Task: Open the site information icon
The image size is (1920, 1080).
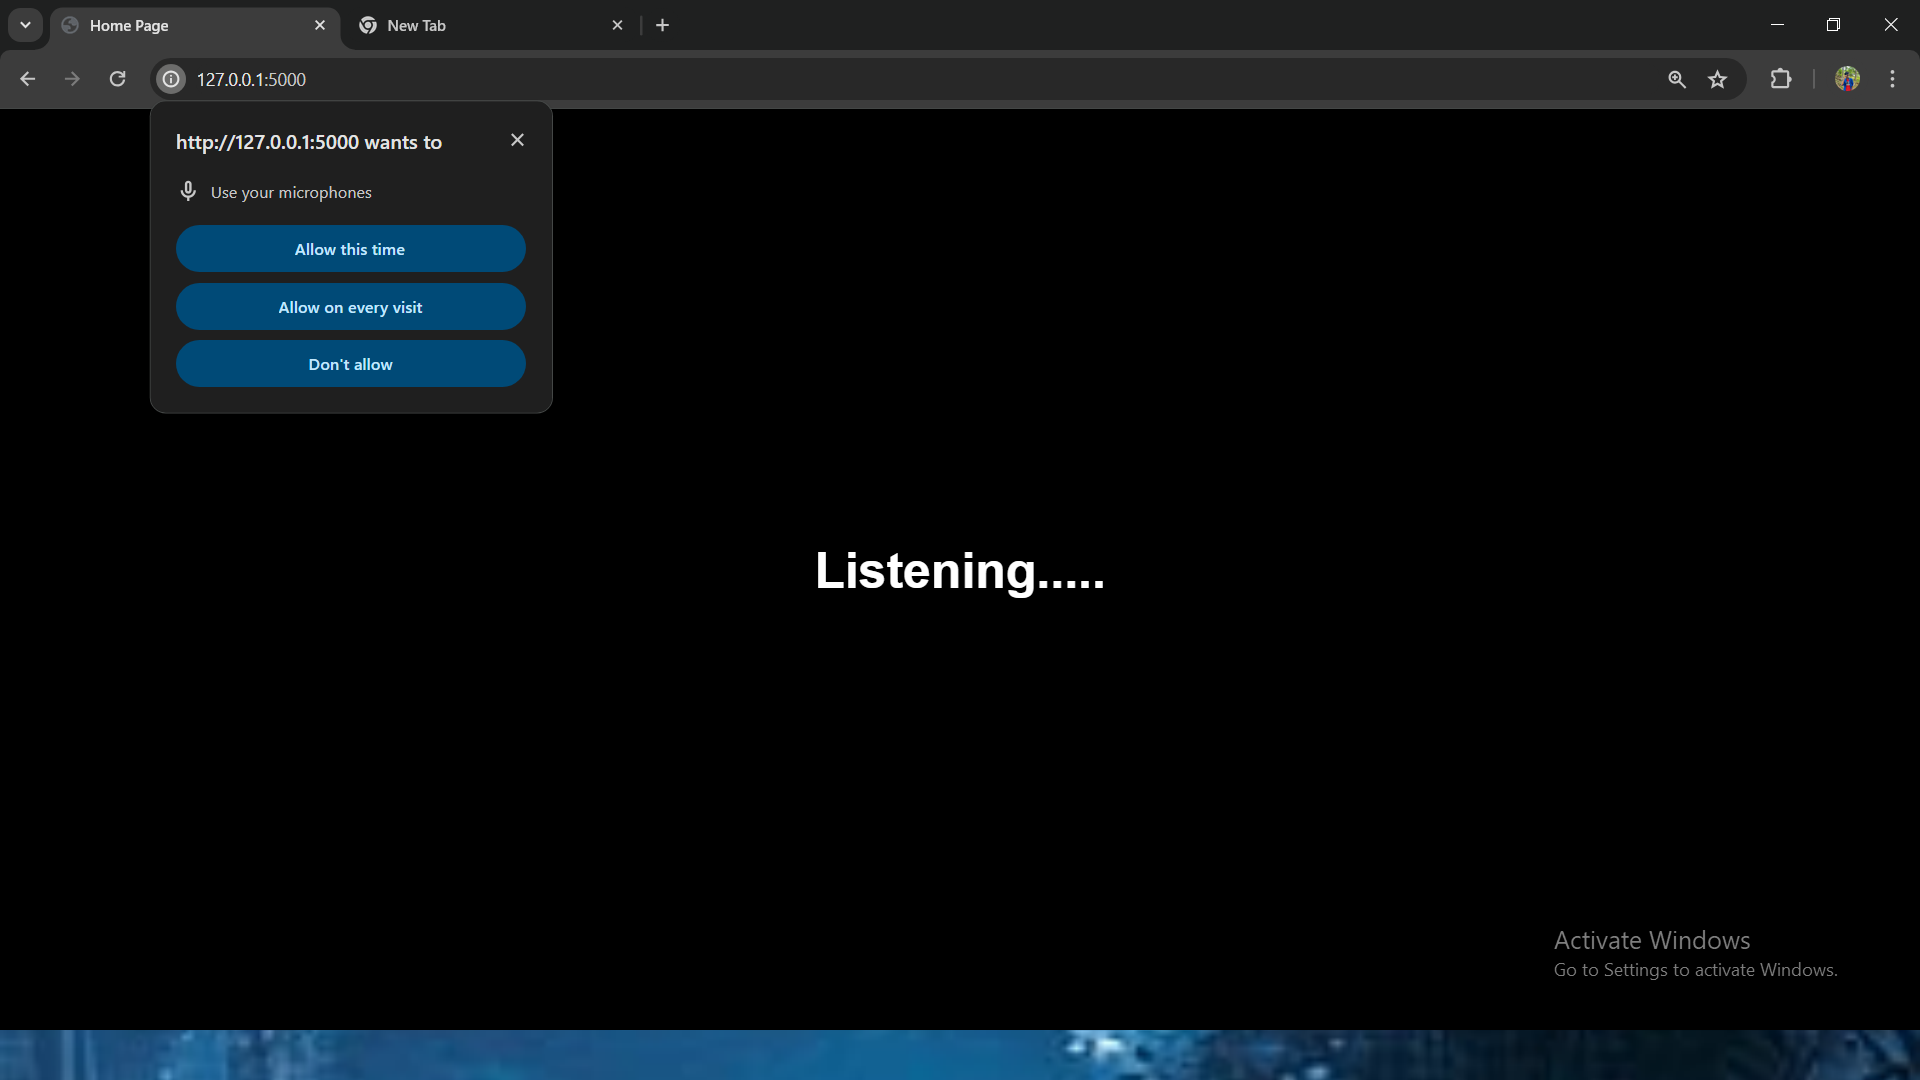Action: coord(171,79)
